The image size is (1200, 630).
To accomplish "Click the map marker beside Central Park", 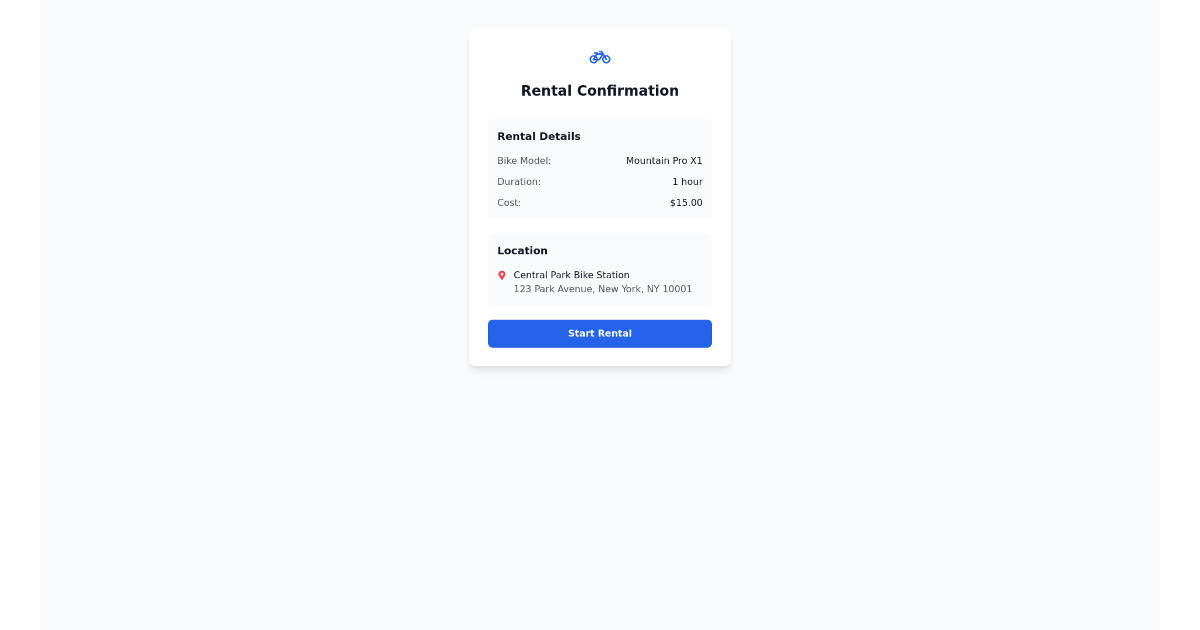I will pos(503,275).
